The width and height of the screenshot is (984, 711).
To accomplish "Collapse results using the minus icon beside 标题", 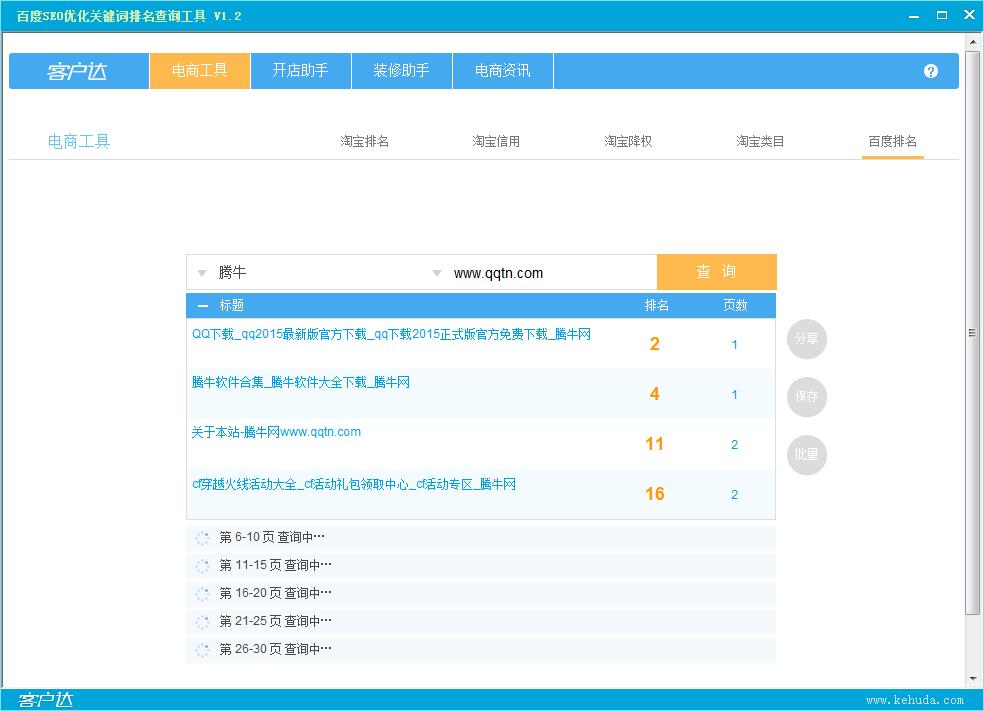I will 203,306.
